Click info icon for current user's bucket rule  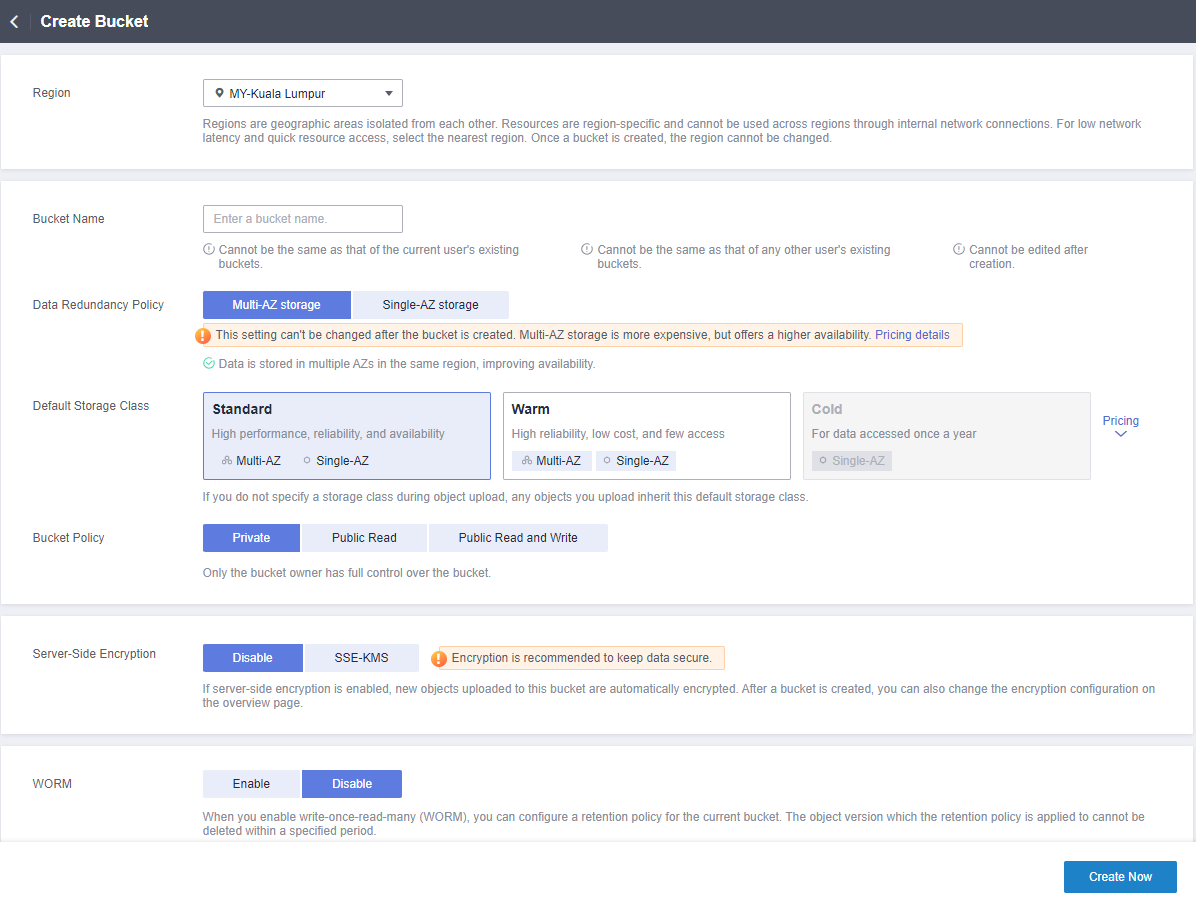[x=209, y=249]
